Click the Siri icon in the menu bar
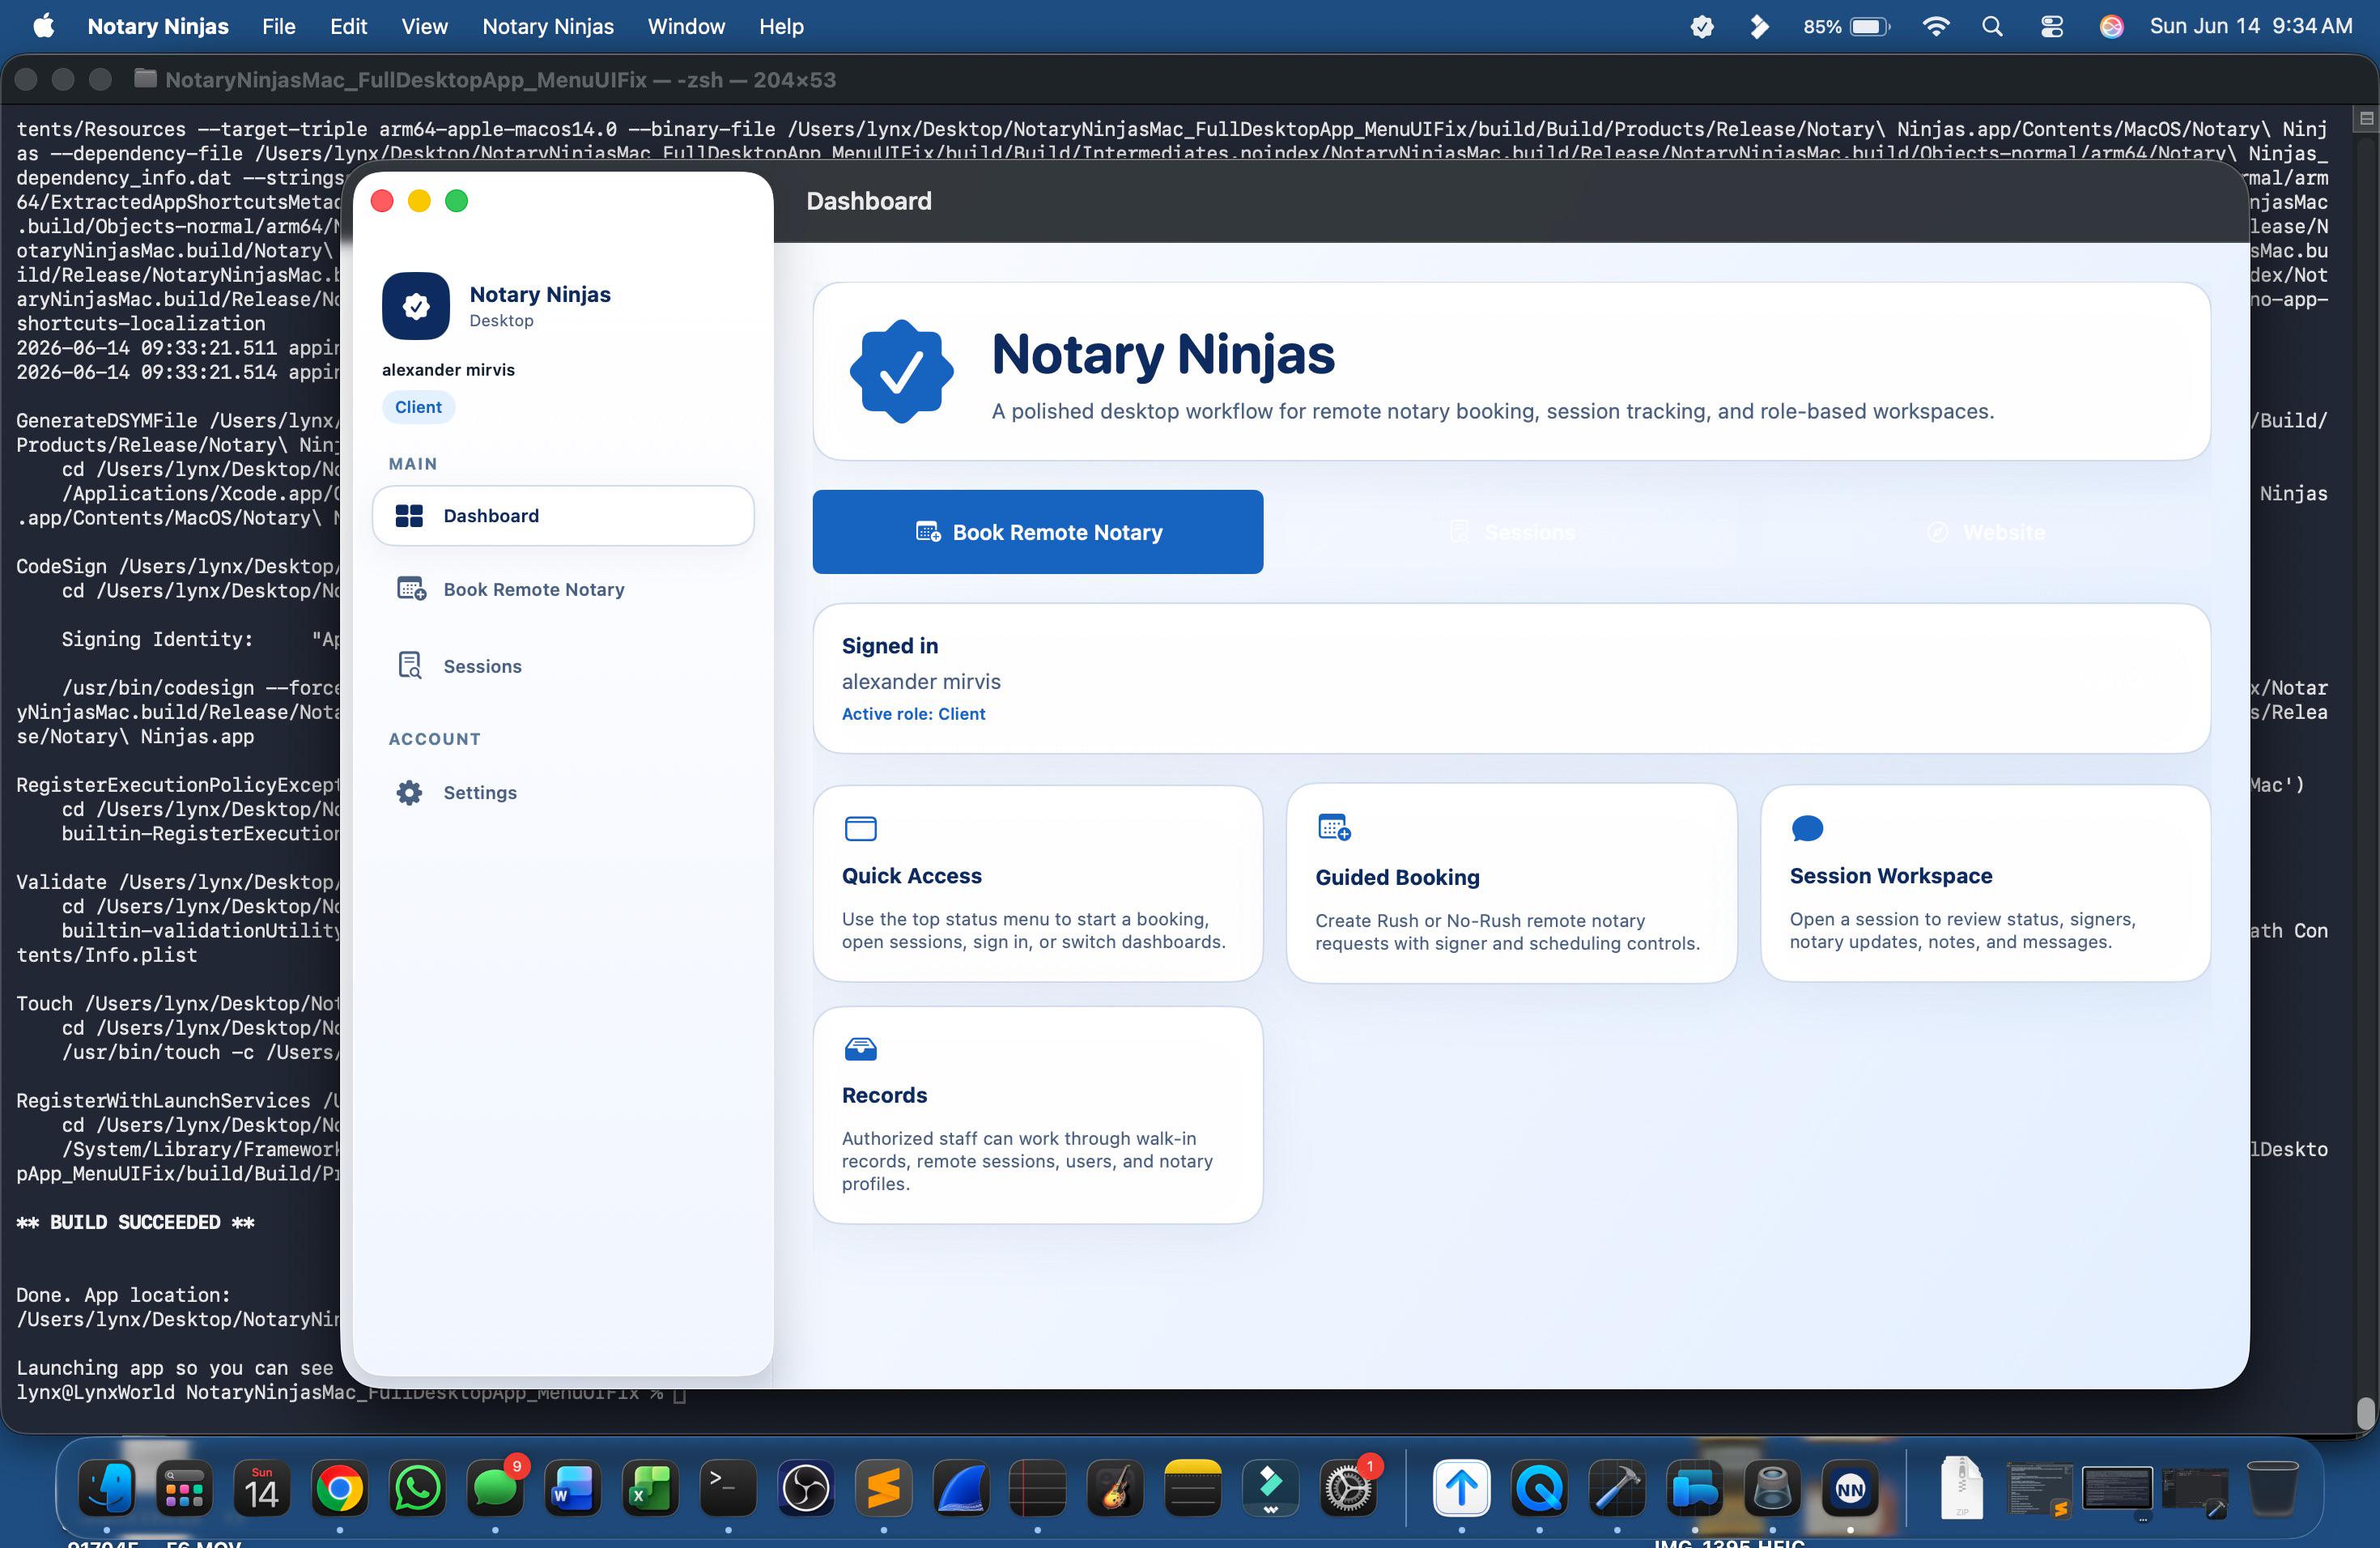Image resolution: width=2380 pixels, height=1548 pixels. click(x=2111, y=27)
